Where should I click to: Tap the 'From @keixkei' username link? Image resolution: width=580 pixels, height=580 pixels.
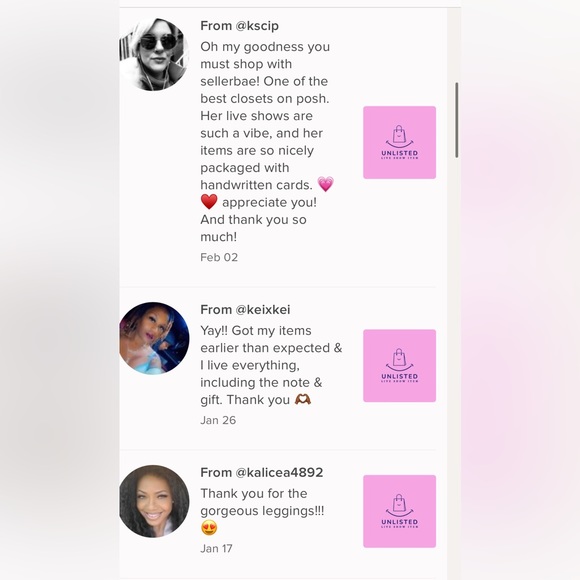(x=245, y=310)
